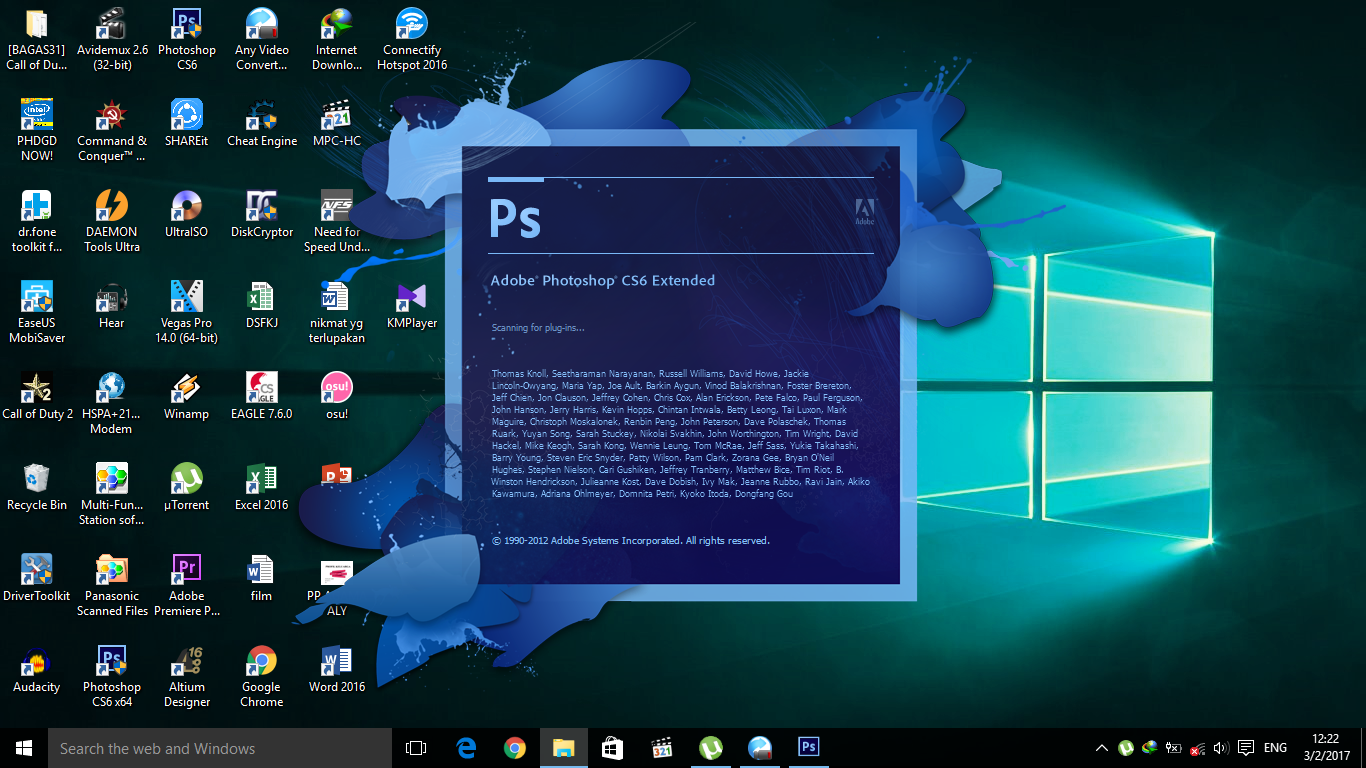Screen dimensions: 1366x768
Task: Select Any Video Converter desktop shortcut
Action: point(262,40)
